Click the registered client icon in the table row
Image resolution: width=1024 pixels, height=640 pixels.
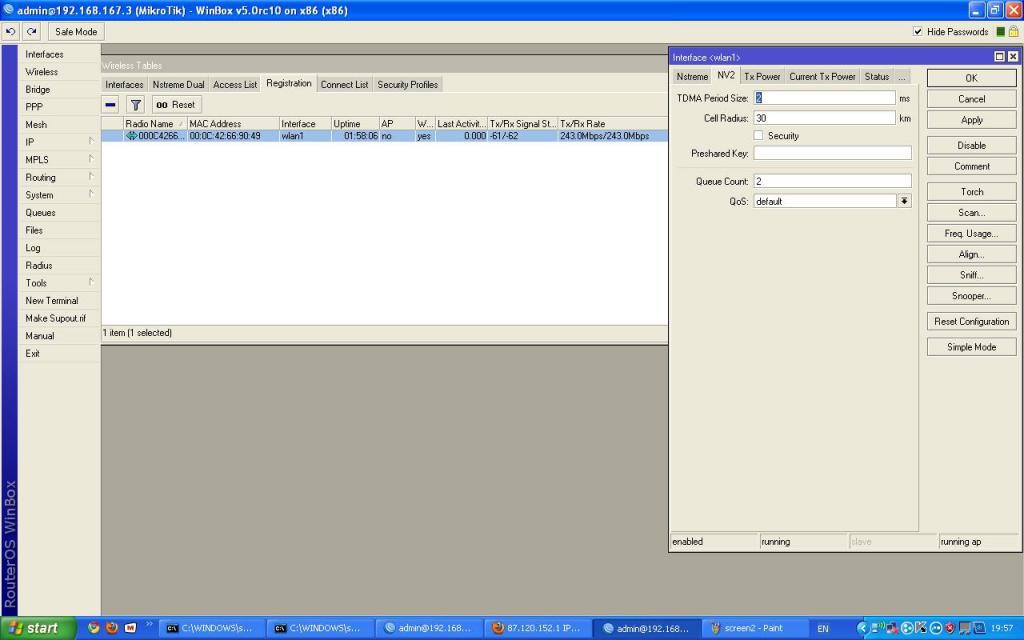point(131,136)
